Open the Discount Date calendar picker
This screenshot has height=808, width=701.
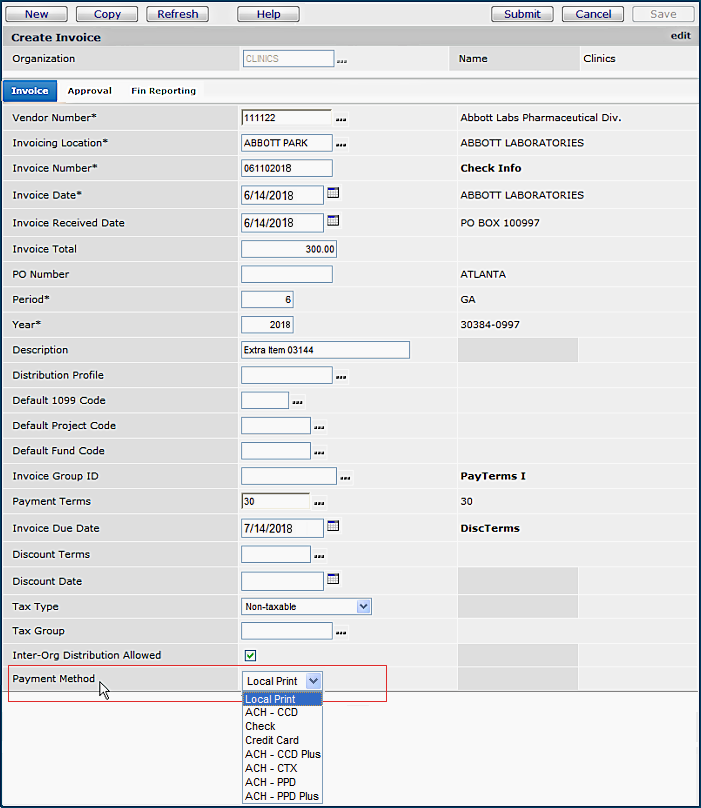pos(334,579)
